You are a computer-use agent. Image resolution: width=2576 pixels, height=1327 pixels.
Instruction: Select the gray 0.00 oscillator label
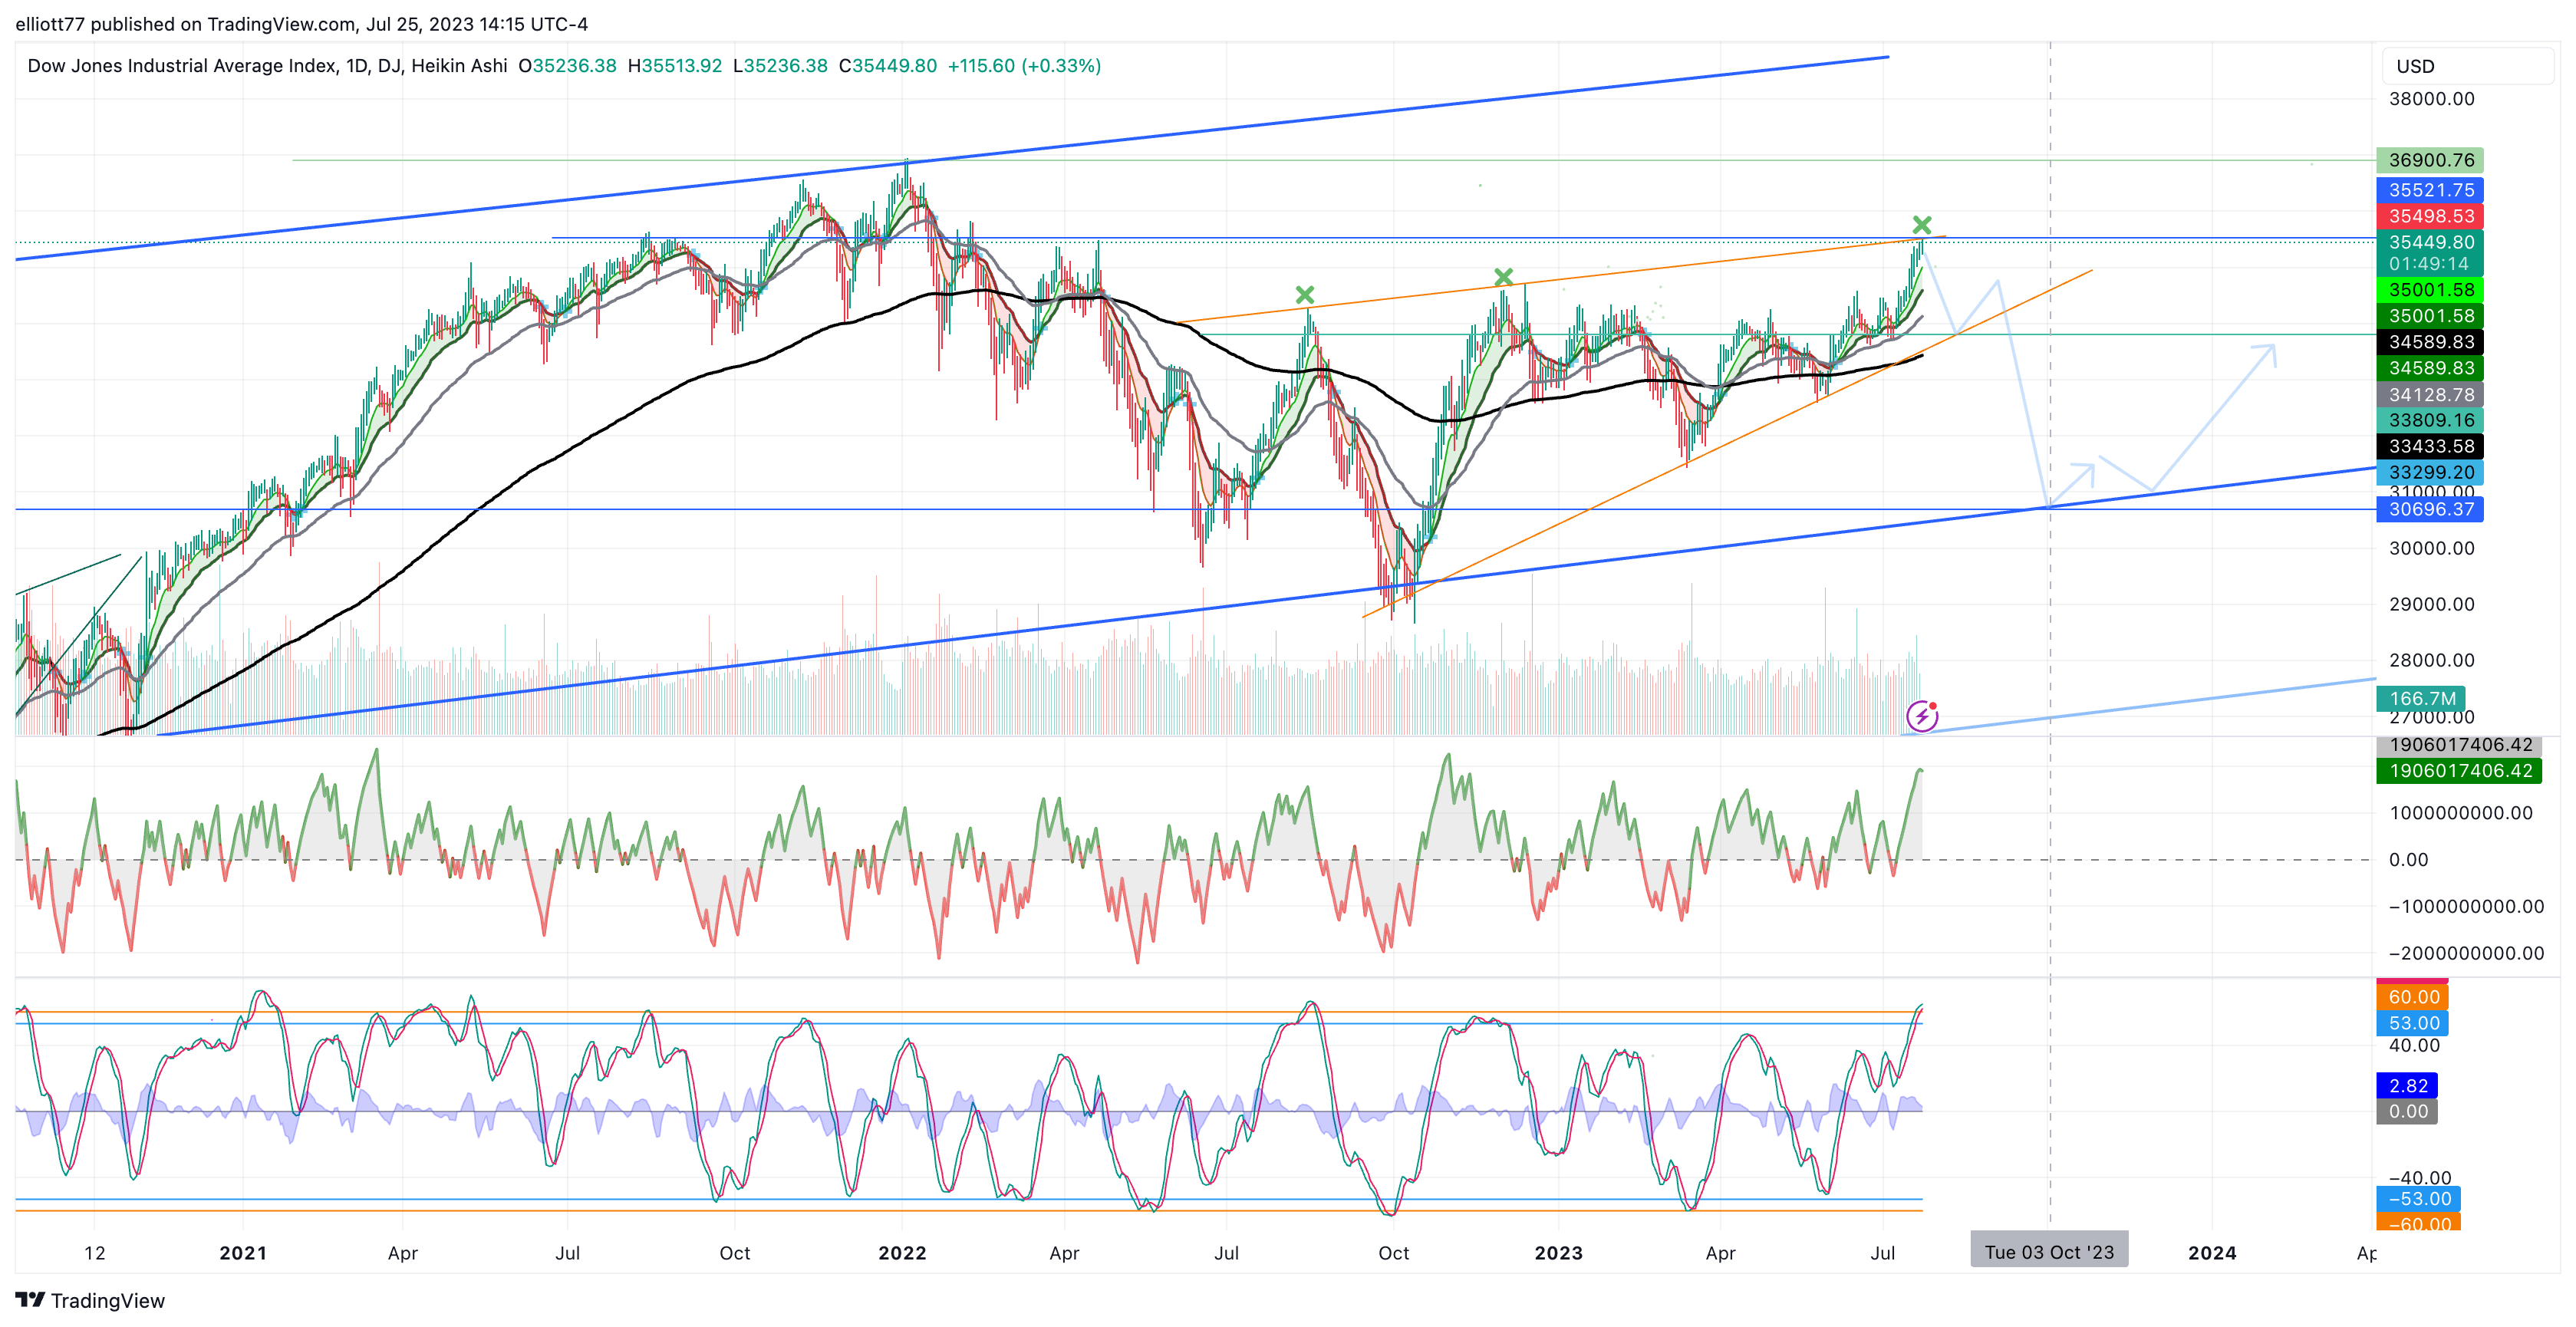pyautogui.click(x=2407, y=1112)
